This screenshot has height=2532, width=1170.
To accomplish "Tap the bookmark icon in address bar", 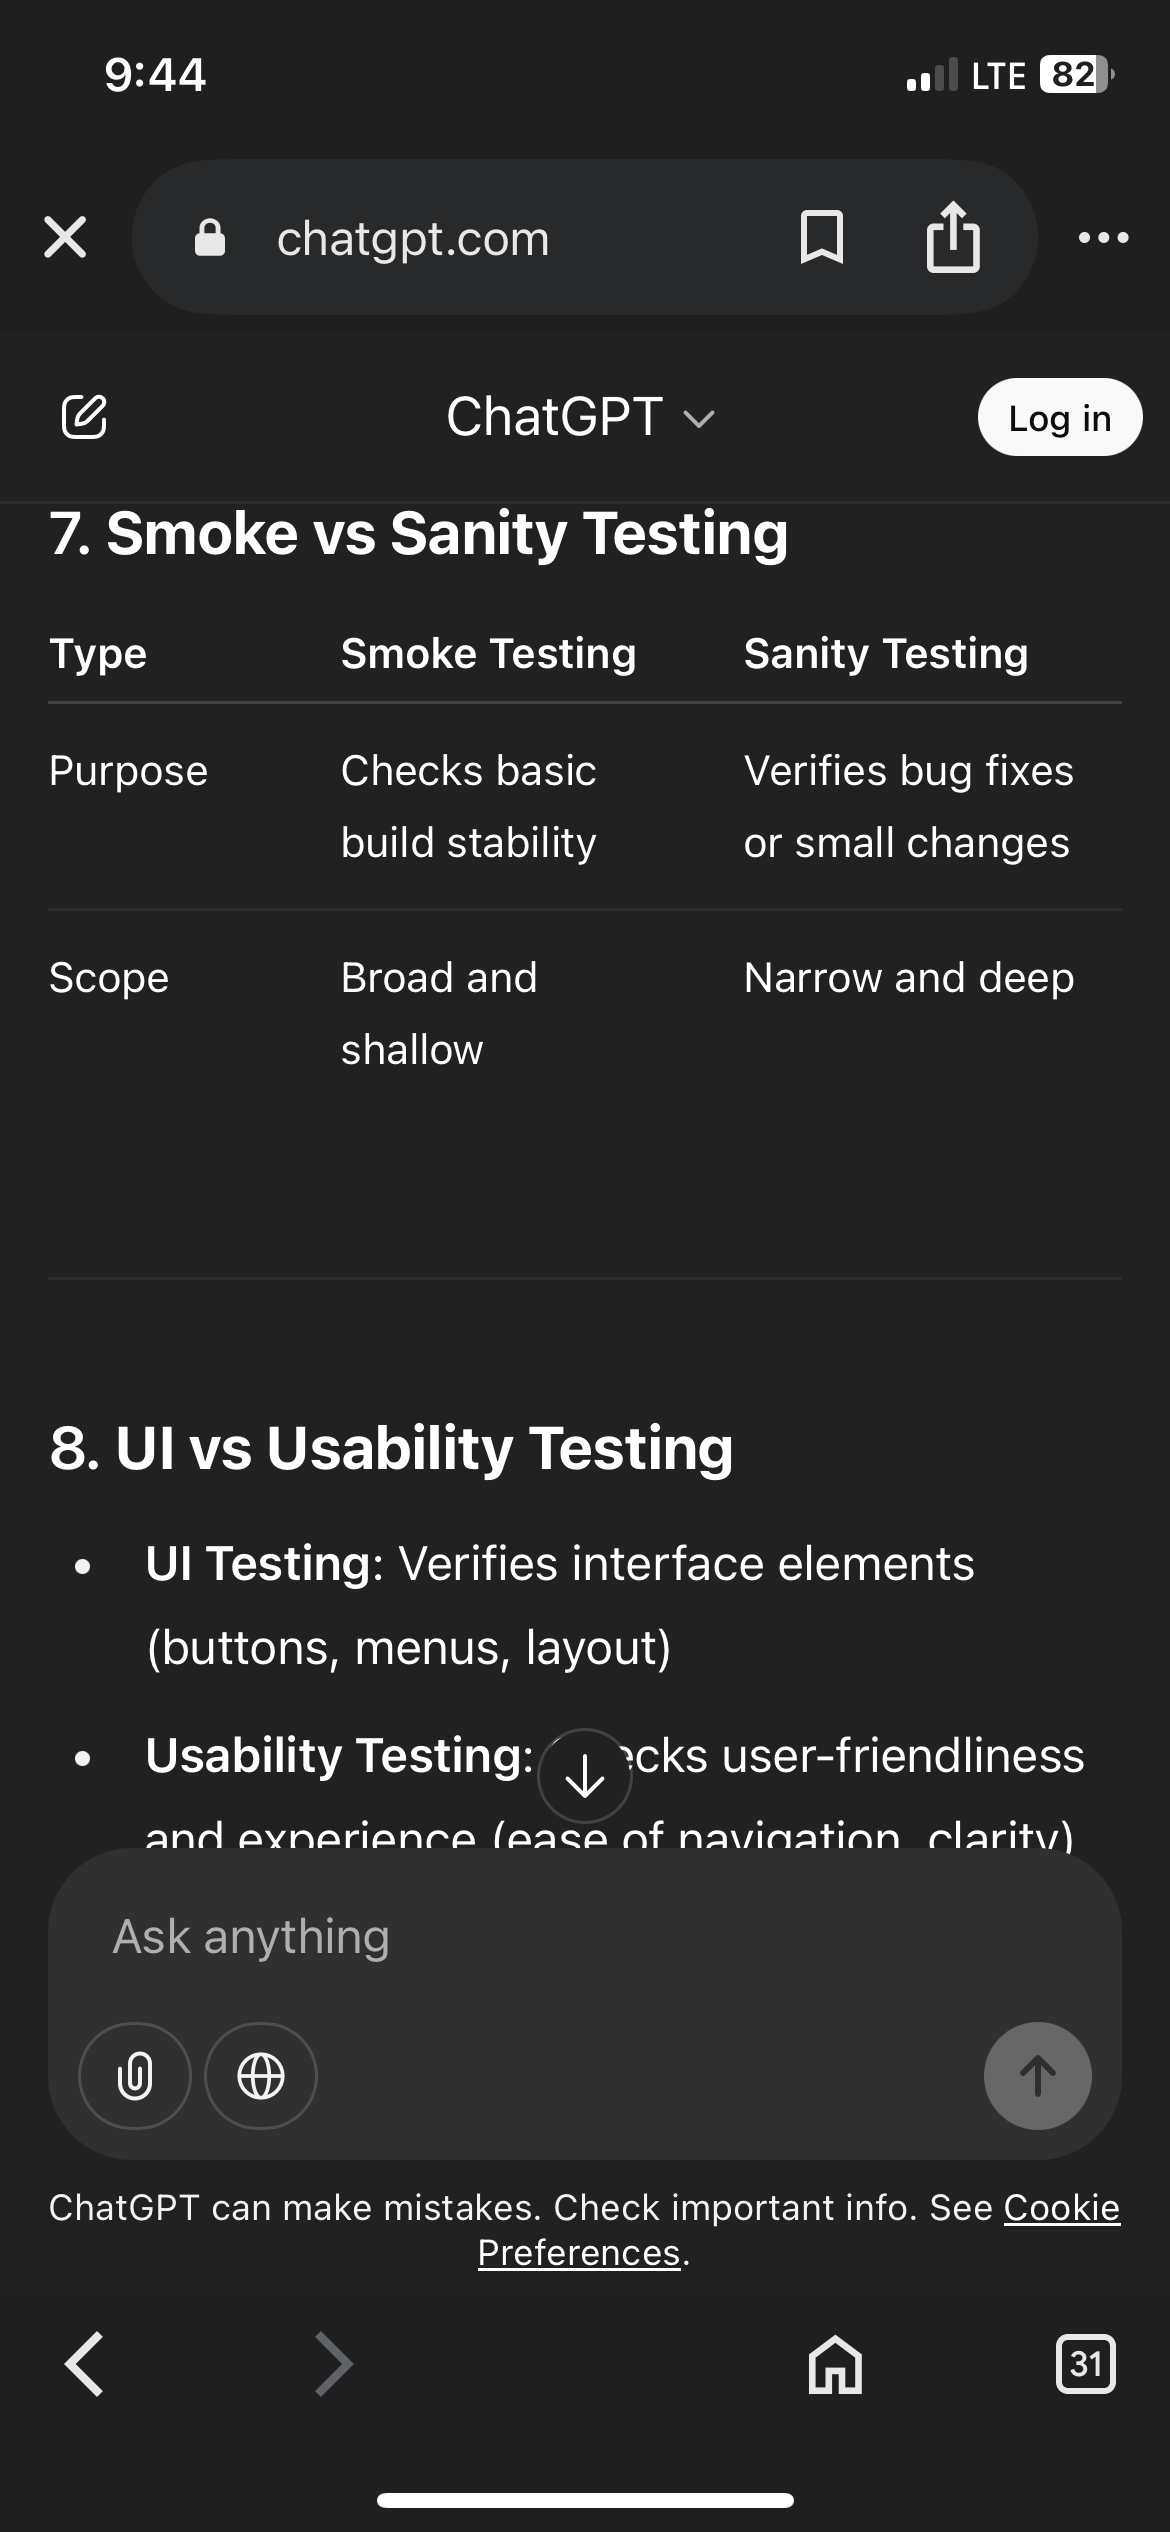I will 822,238.
